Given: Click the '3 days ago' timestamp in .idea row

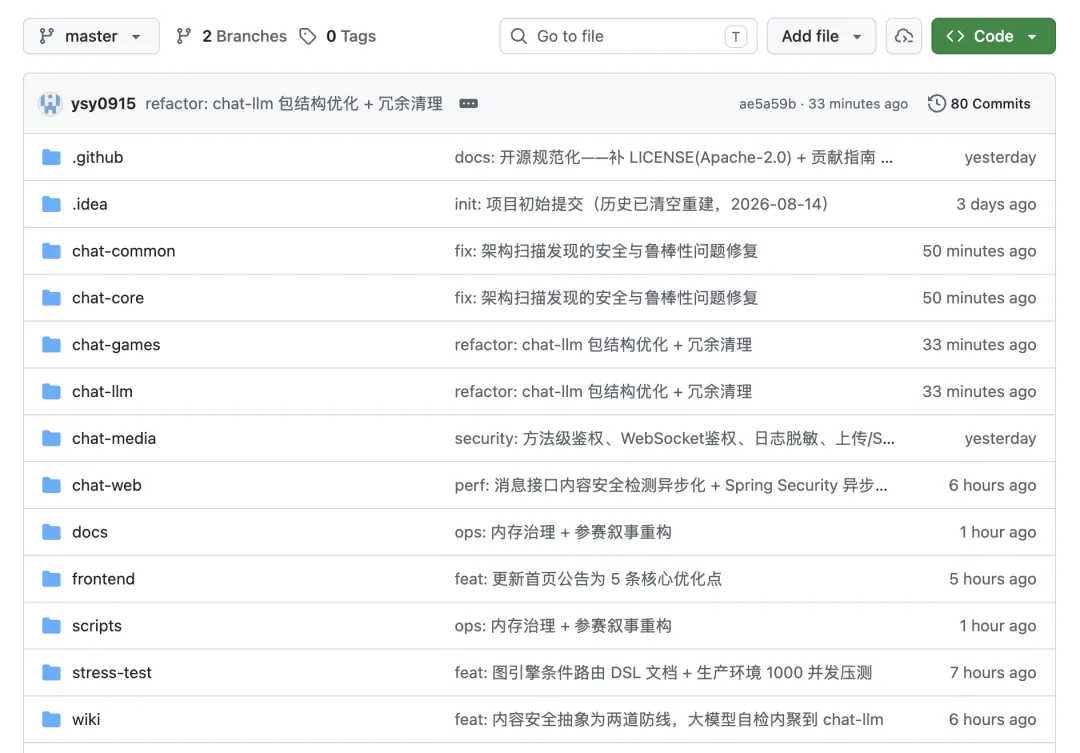Looking at the screenshot, I should (996, 204).
